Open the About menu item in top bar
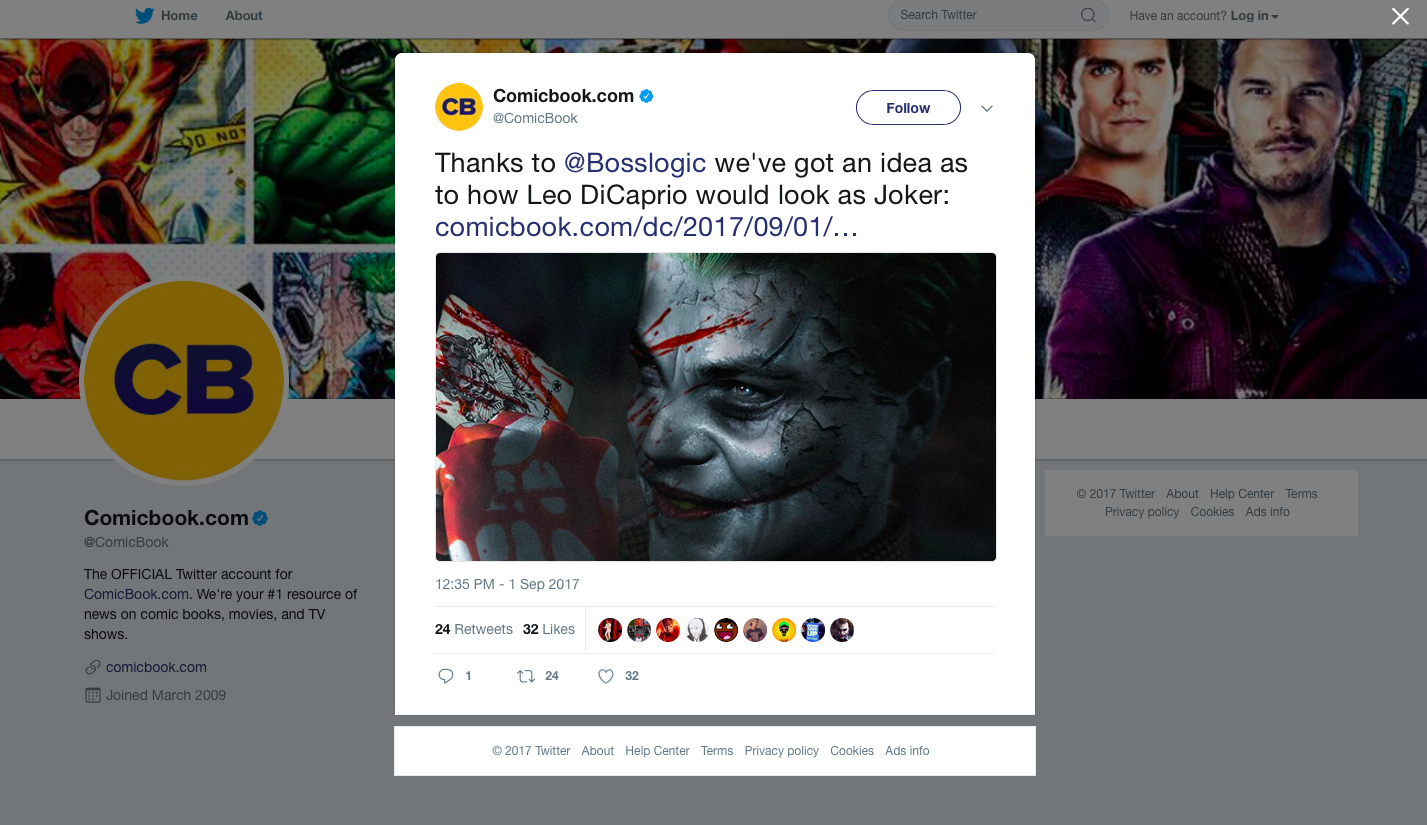This screenshot has height=825, width=1427. click(x=244, y=16)
